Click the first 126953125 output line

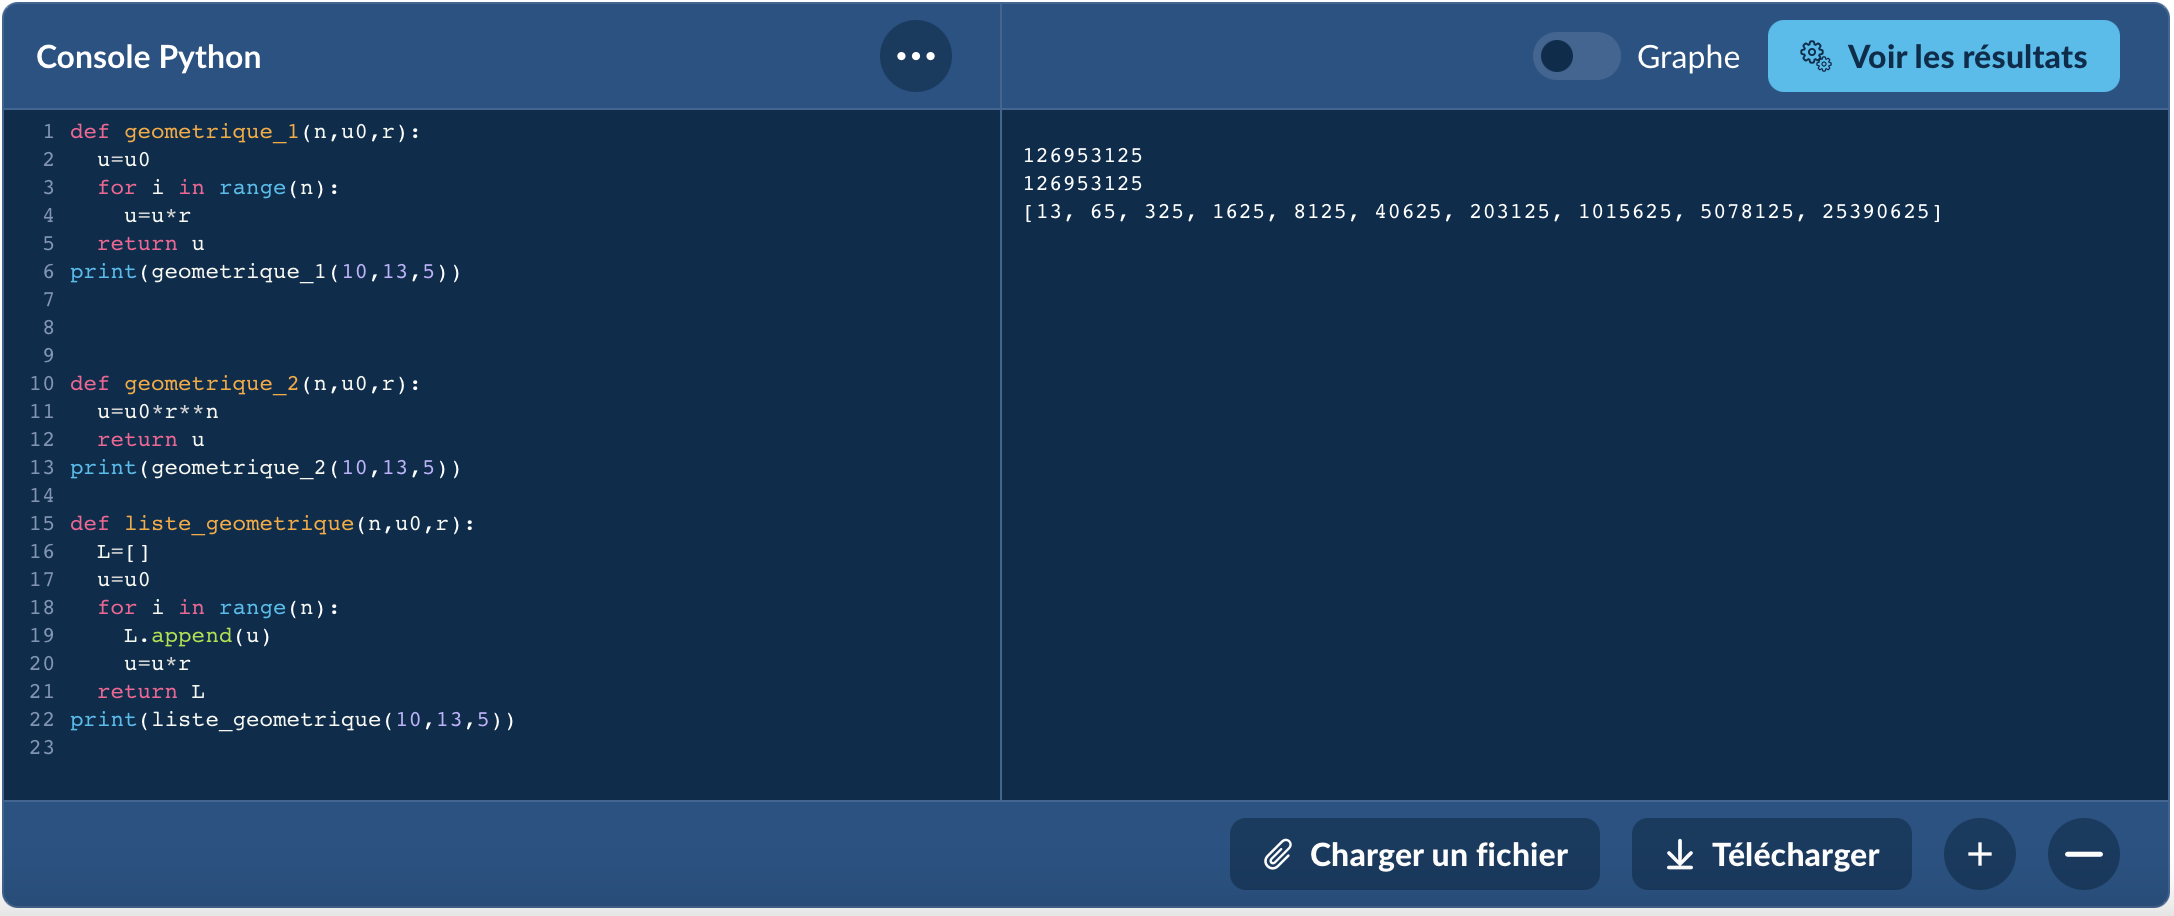click(x=1082, y=156)
